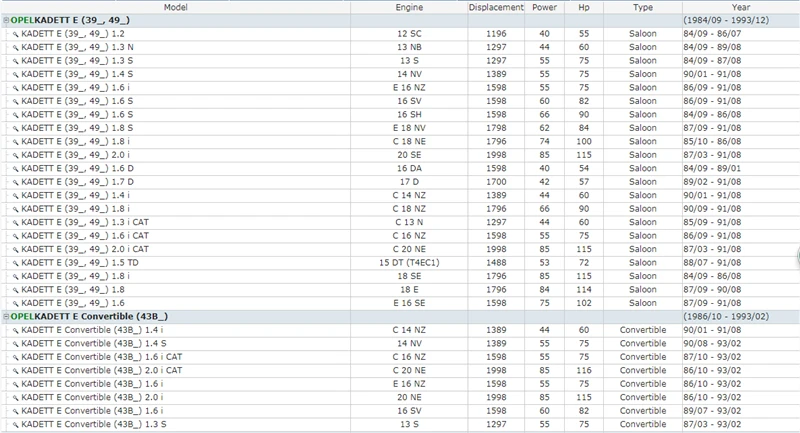Click magnifier icon for Convertible 1.4 S
The width and height of the screenshot is (800, 433).
point(16,344)
